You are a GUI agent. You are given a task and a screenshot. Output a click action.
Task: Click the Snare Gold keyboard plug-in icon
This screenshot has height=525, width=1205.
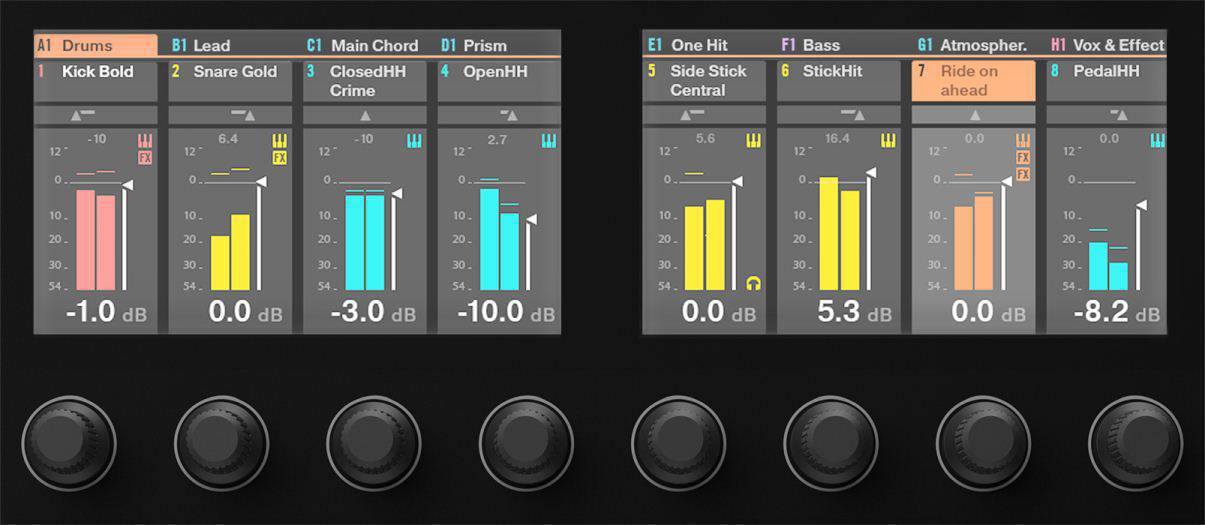tap(279, 141)
